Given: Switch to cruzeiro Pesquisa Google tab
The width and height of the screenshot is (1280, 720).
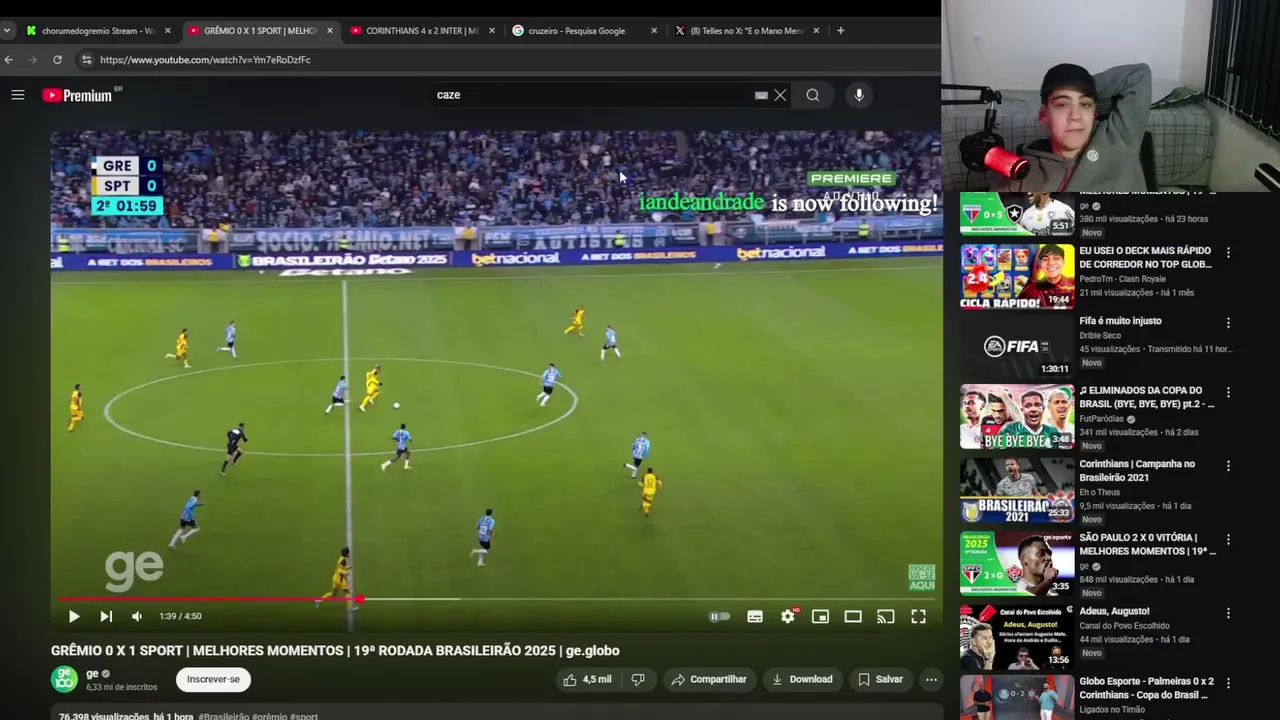Looking at the screenshot, I should [x=576, y=31].
